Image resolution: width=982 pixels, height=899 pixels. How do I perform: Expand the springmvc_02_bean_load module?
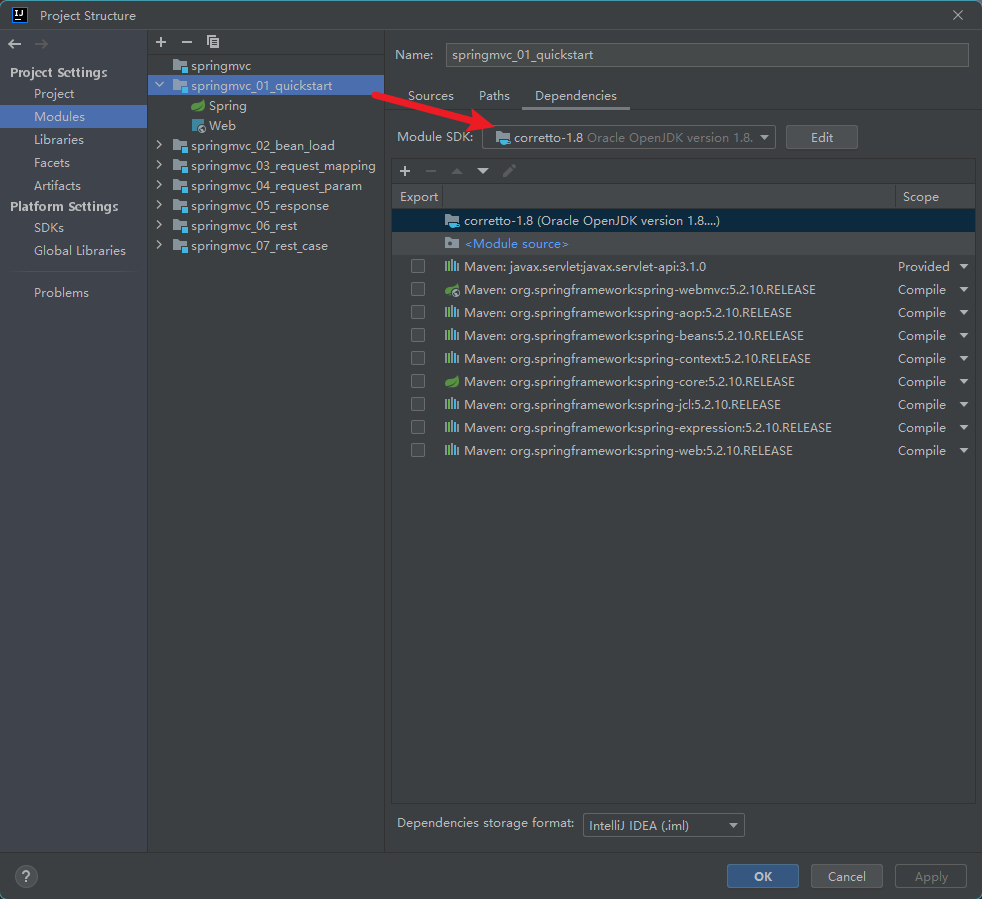coord(160,145)
